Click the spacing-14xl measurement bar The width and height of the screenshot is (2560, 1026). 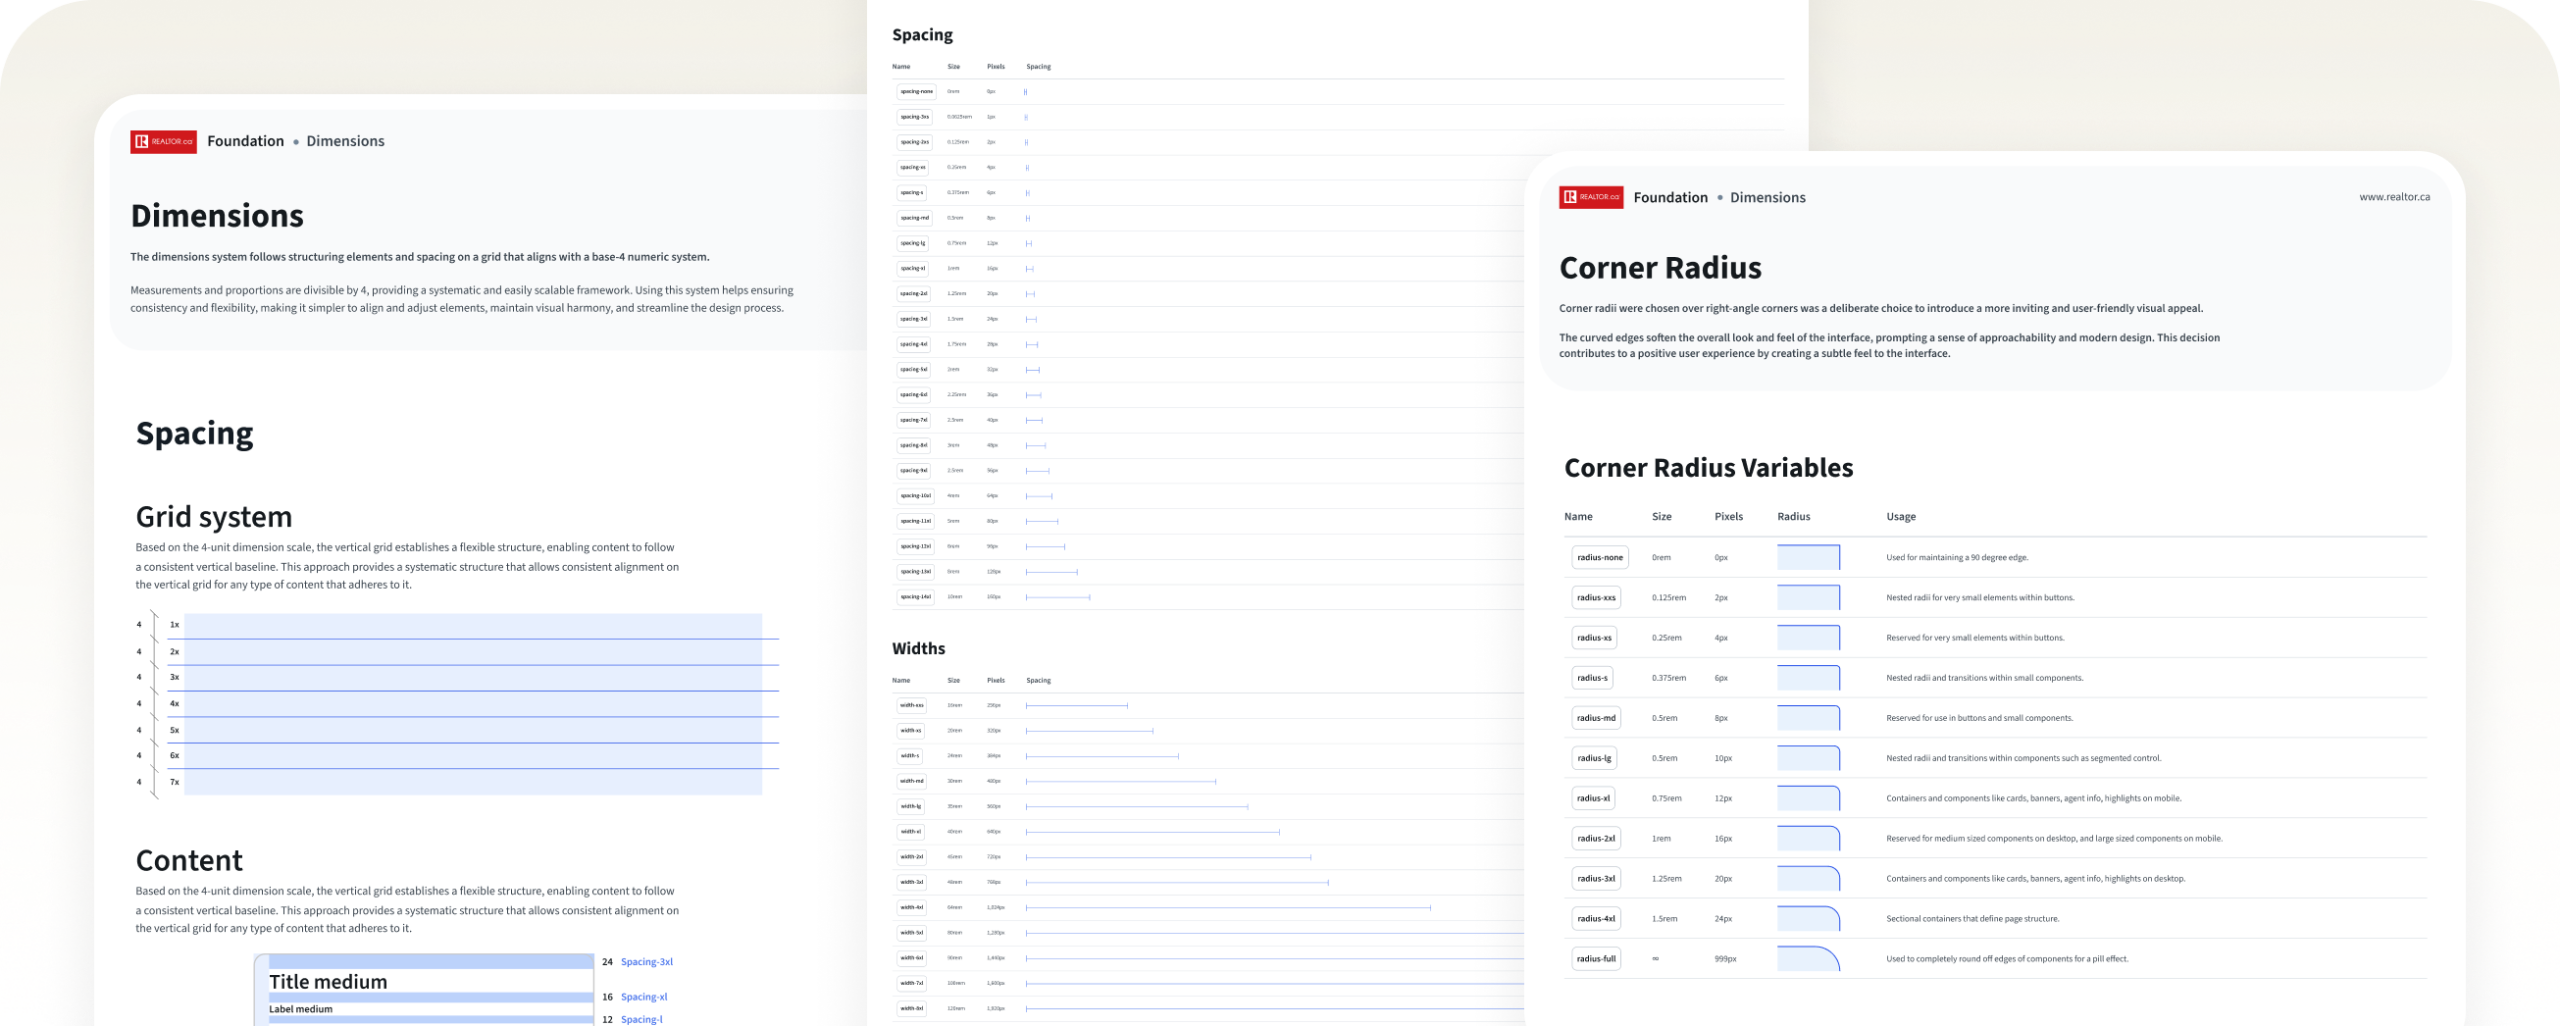(1058, 597)
